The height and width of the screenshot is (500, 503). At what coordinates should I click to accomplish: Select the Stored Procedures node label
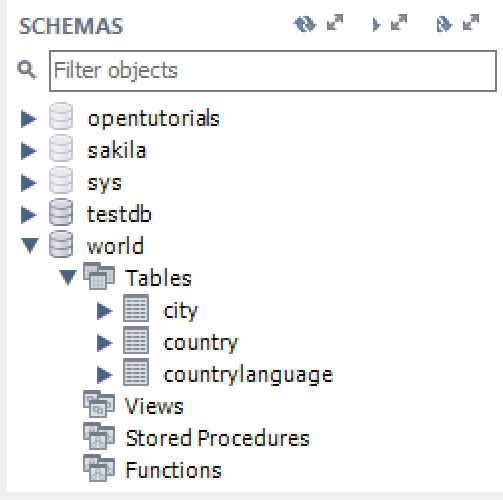point(217,438)
